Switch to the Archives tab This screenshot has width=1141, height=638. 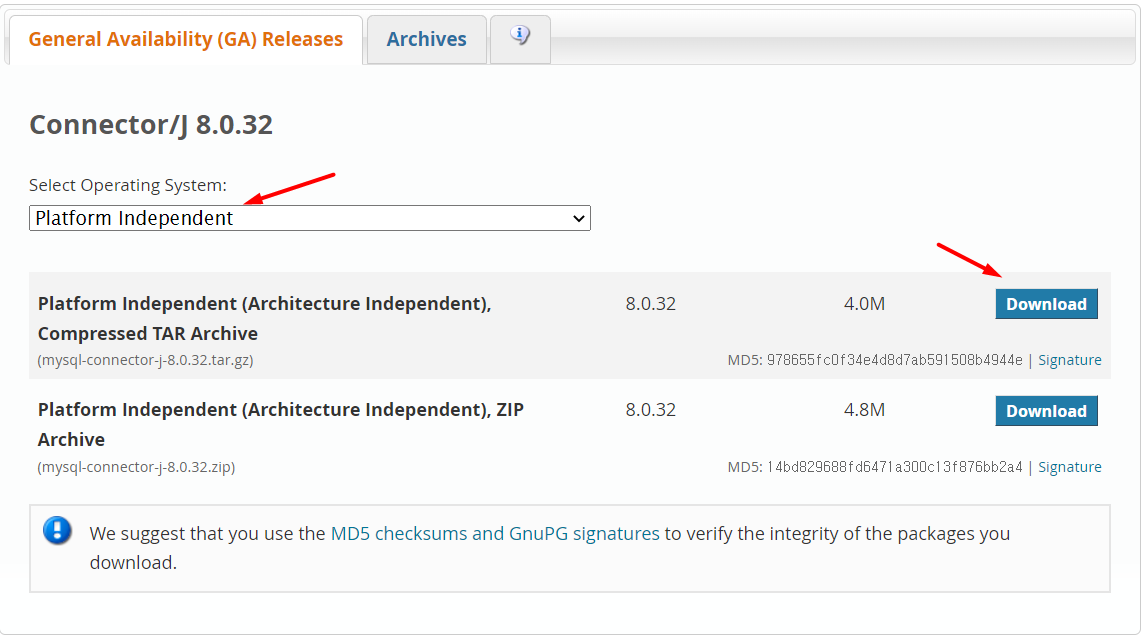[x=426, y=39]
